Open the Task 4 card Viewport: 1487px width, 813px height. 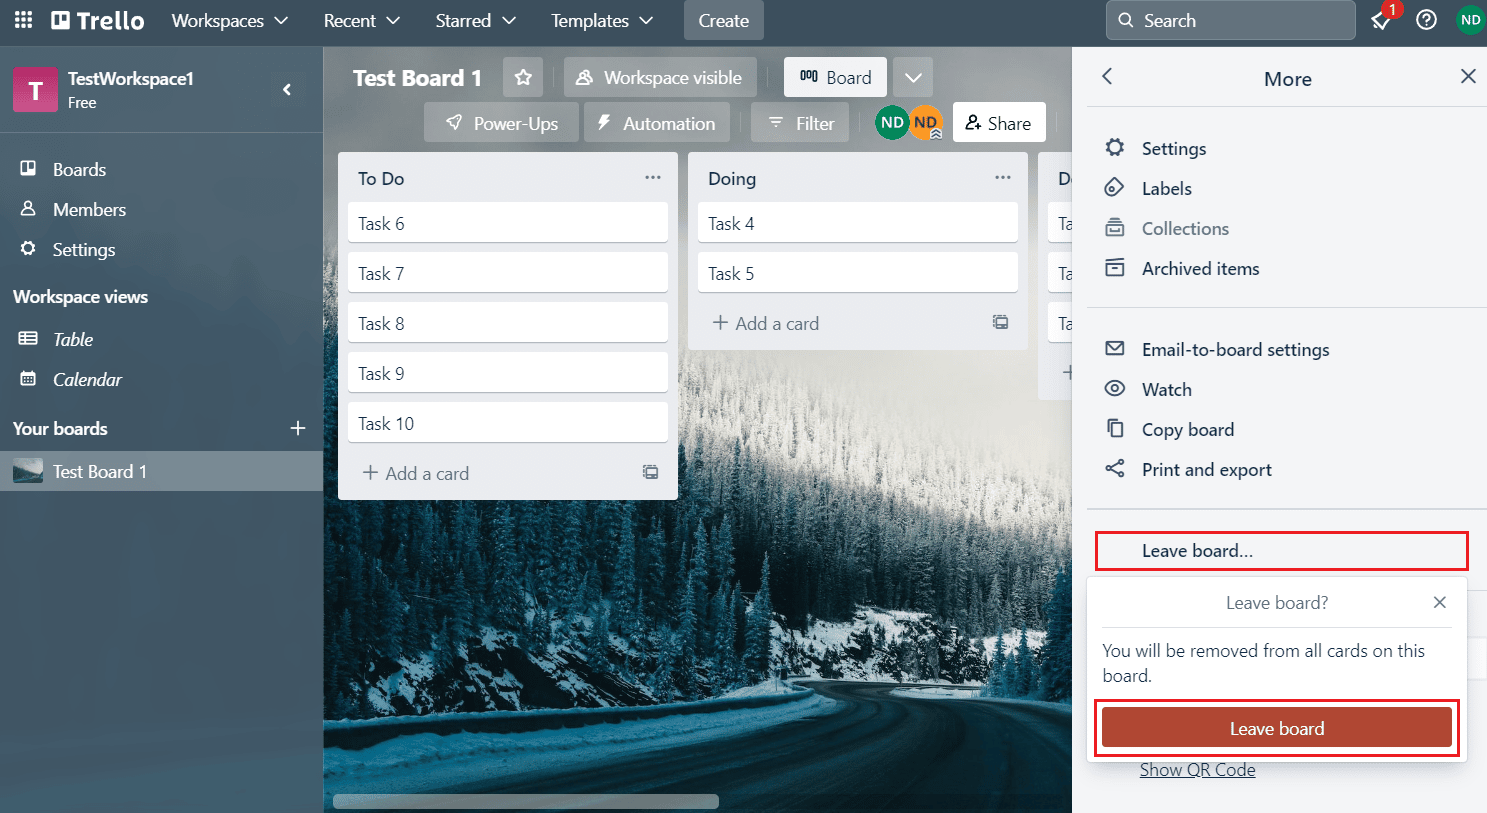tap(858, 223)
